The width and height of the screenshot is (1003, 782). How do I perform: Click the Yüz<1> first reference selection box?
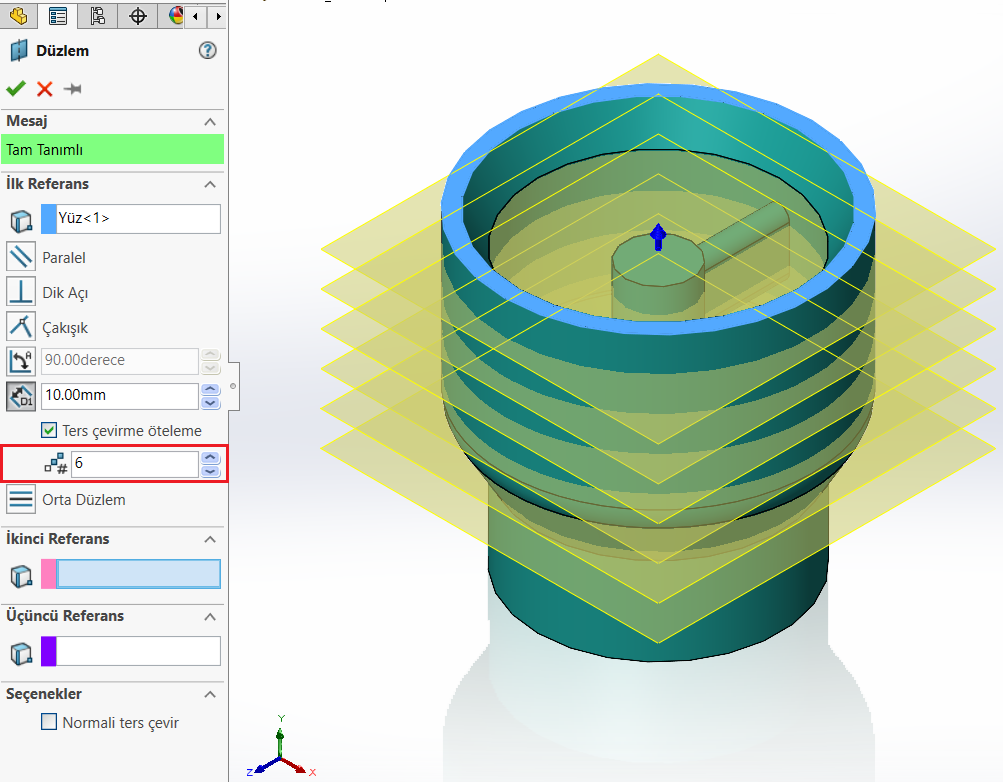(x=138, y=218)
